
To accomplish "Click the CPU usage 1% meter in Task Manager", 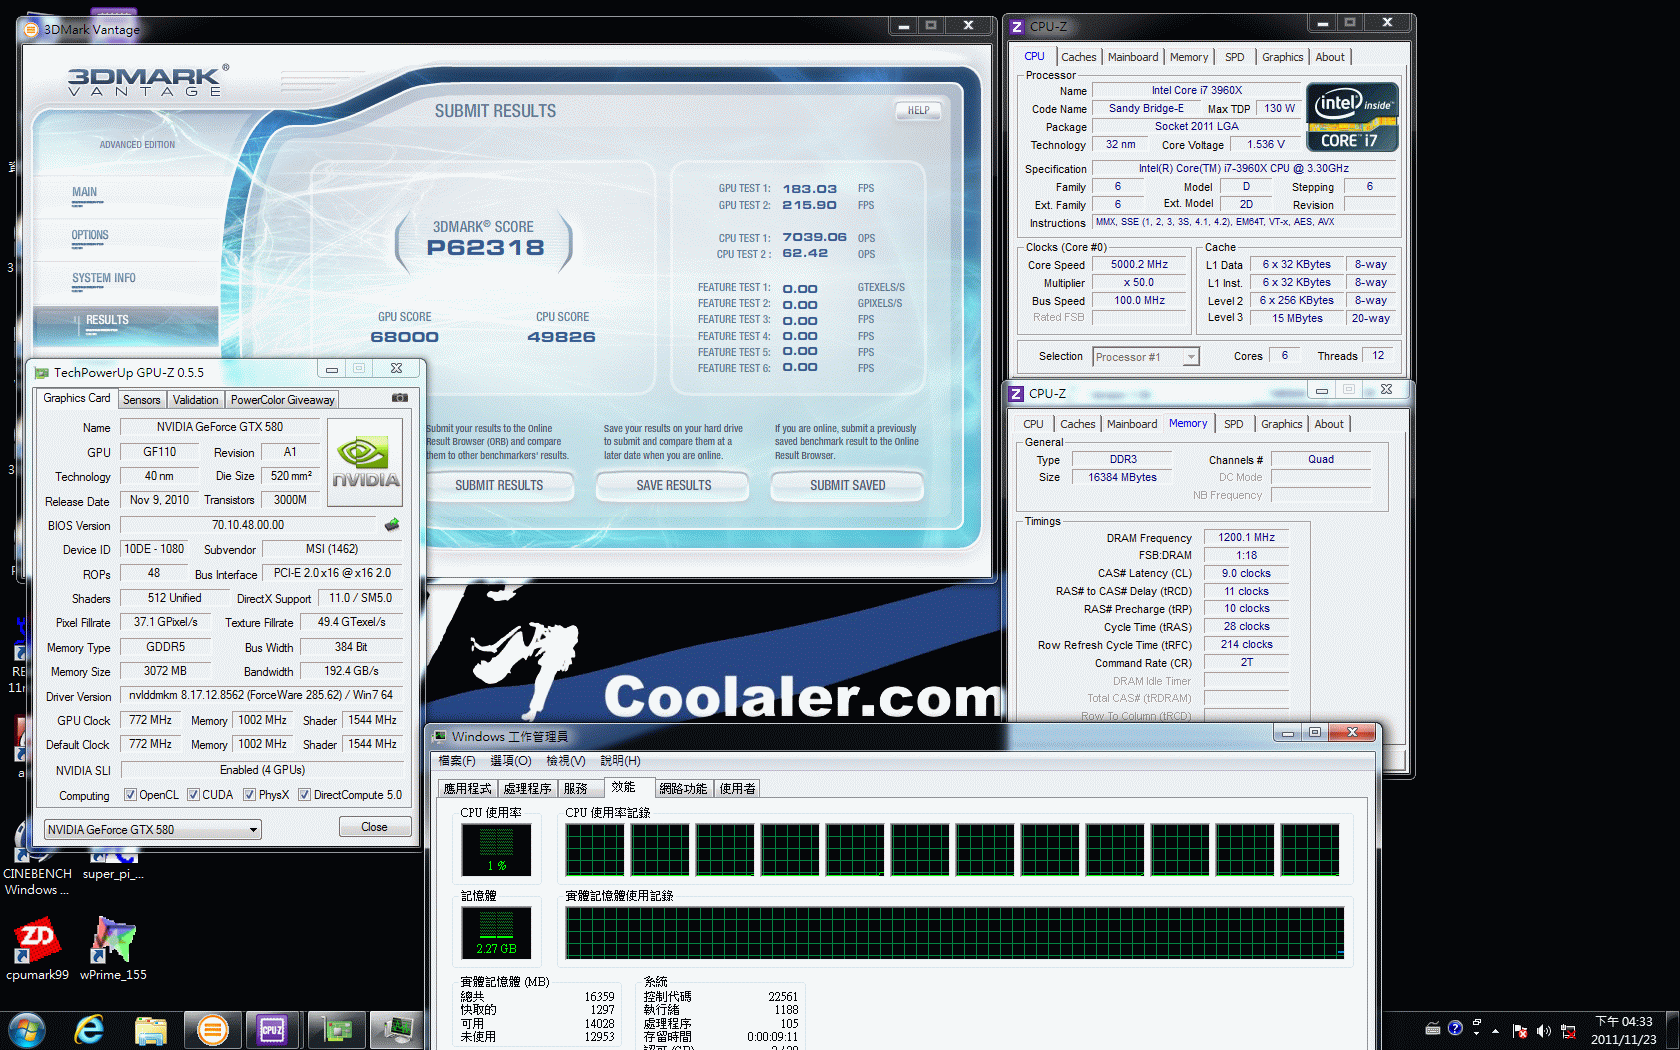I will [x=496, y=849].
